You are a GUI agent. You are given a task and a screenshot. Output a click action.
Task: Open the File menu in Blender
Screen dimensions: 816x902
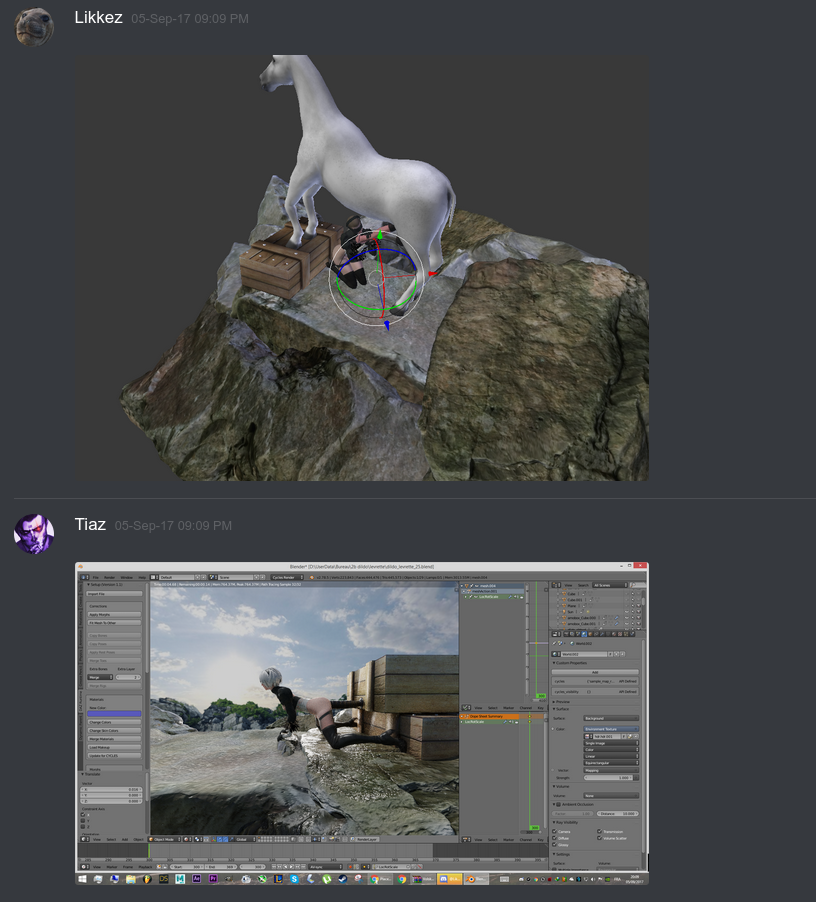tap(96, 577)
